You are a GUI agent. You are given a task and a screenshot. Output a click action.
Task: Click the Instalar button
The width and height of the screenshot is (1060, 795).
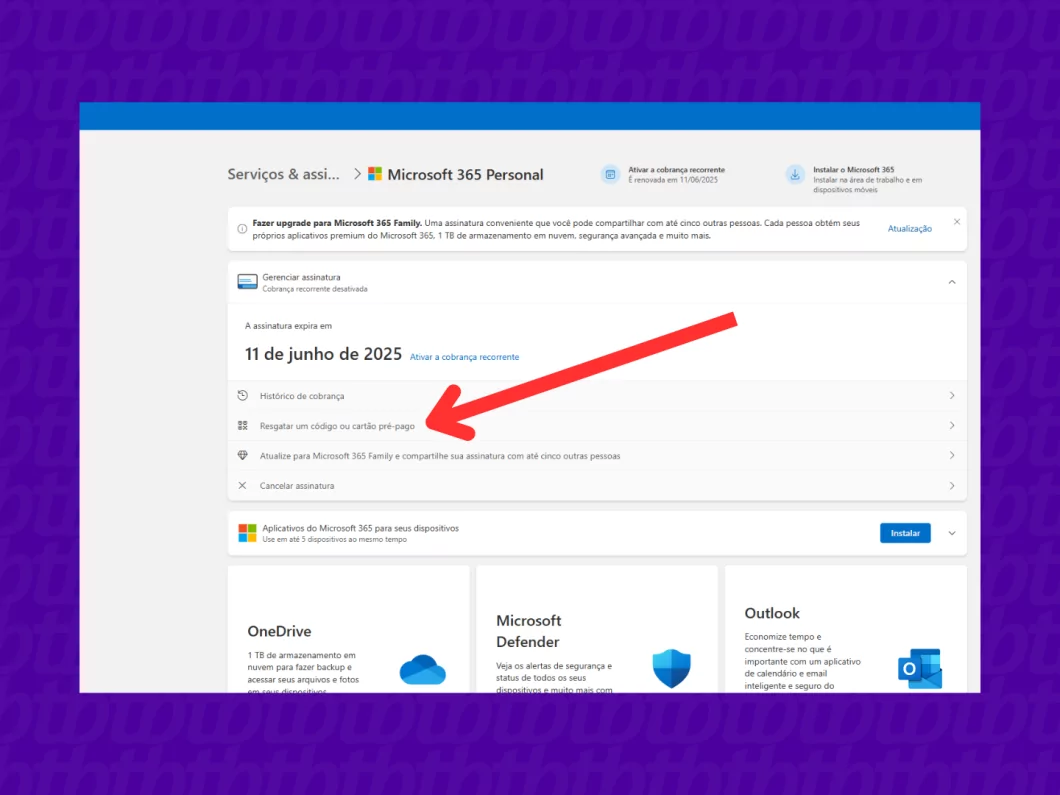click(x=905, y=533)
